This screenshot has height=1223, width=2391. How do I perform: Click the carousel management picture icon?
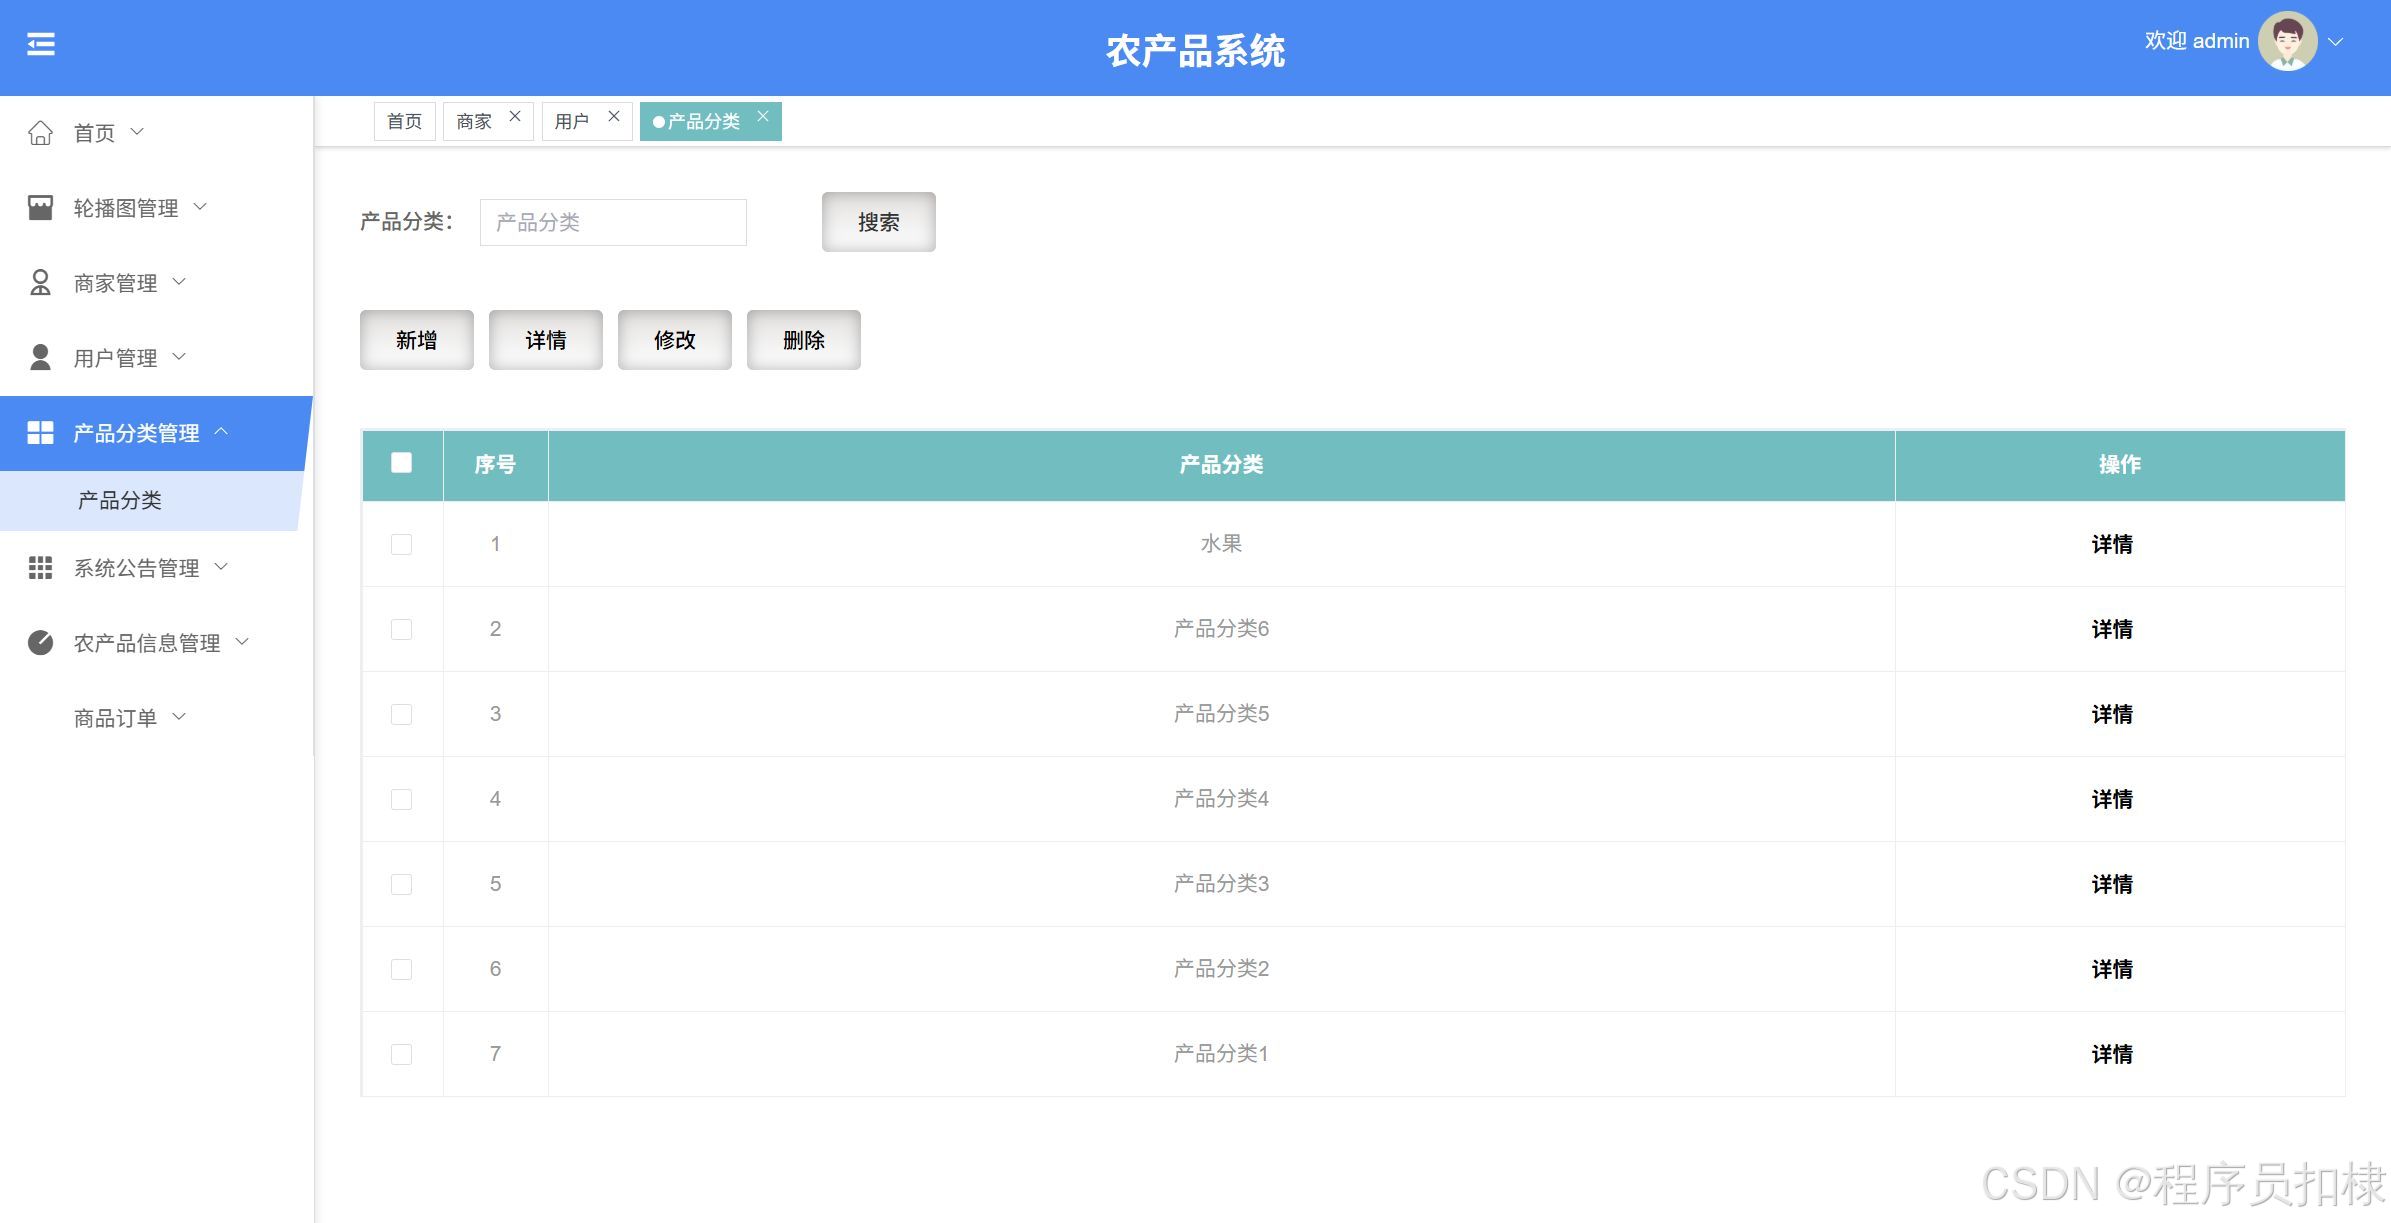click(x=40, y=208)
